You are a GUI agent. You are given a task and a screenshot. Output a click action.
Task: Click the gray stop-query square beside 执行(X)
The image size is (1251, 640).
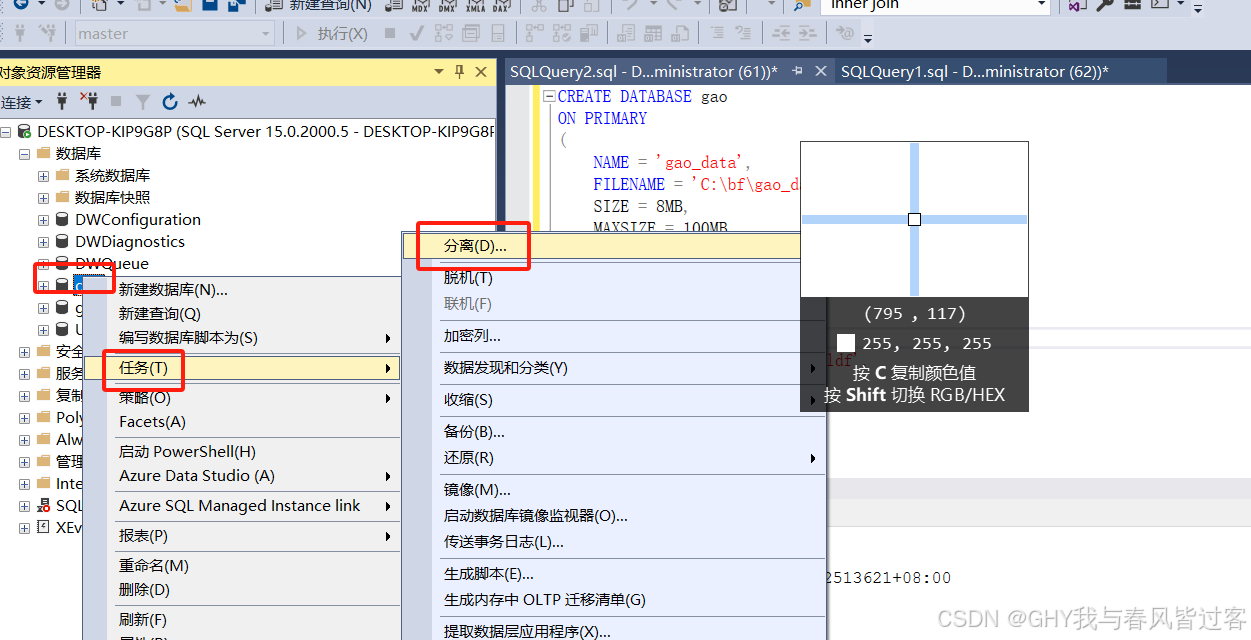point(390,33)
